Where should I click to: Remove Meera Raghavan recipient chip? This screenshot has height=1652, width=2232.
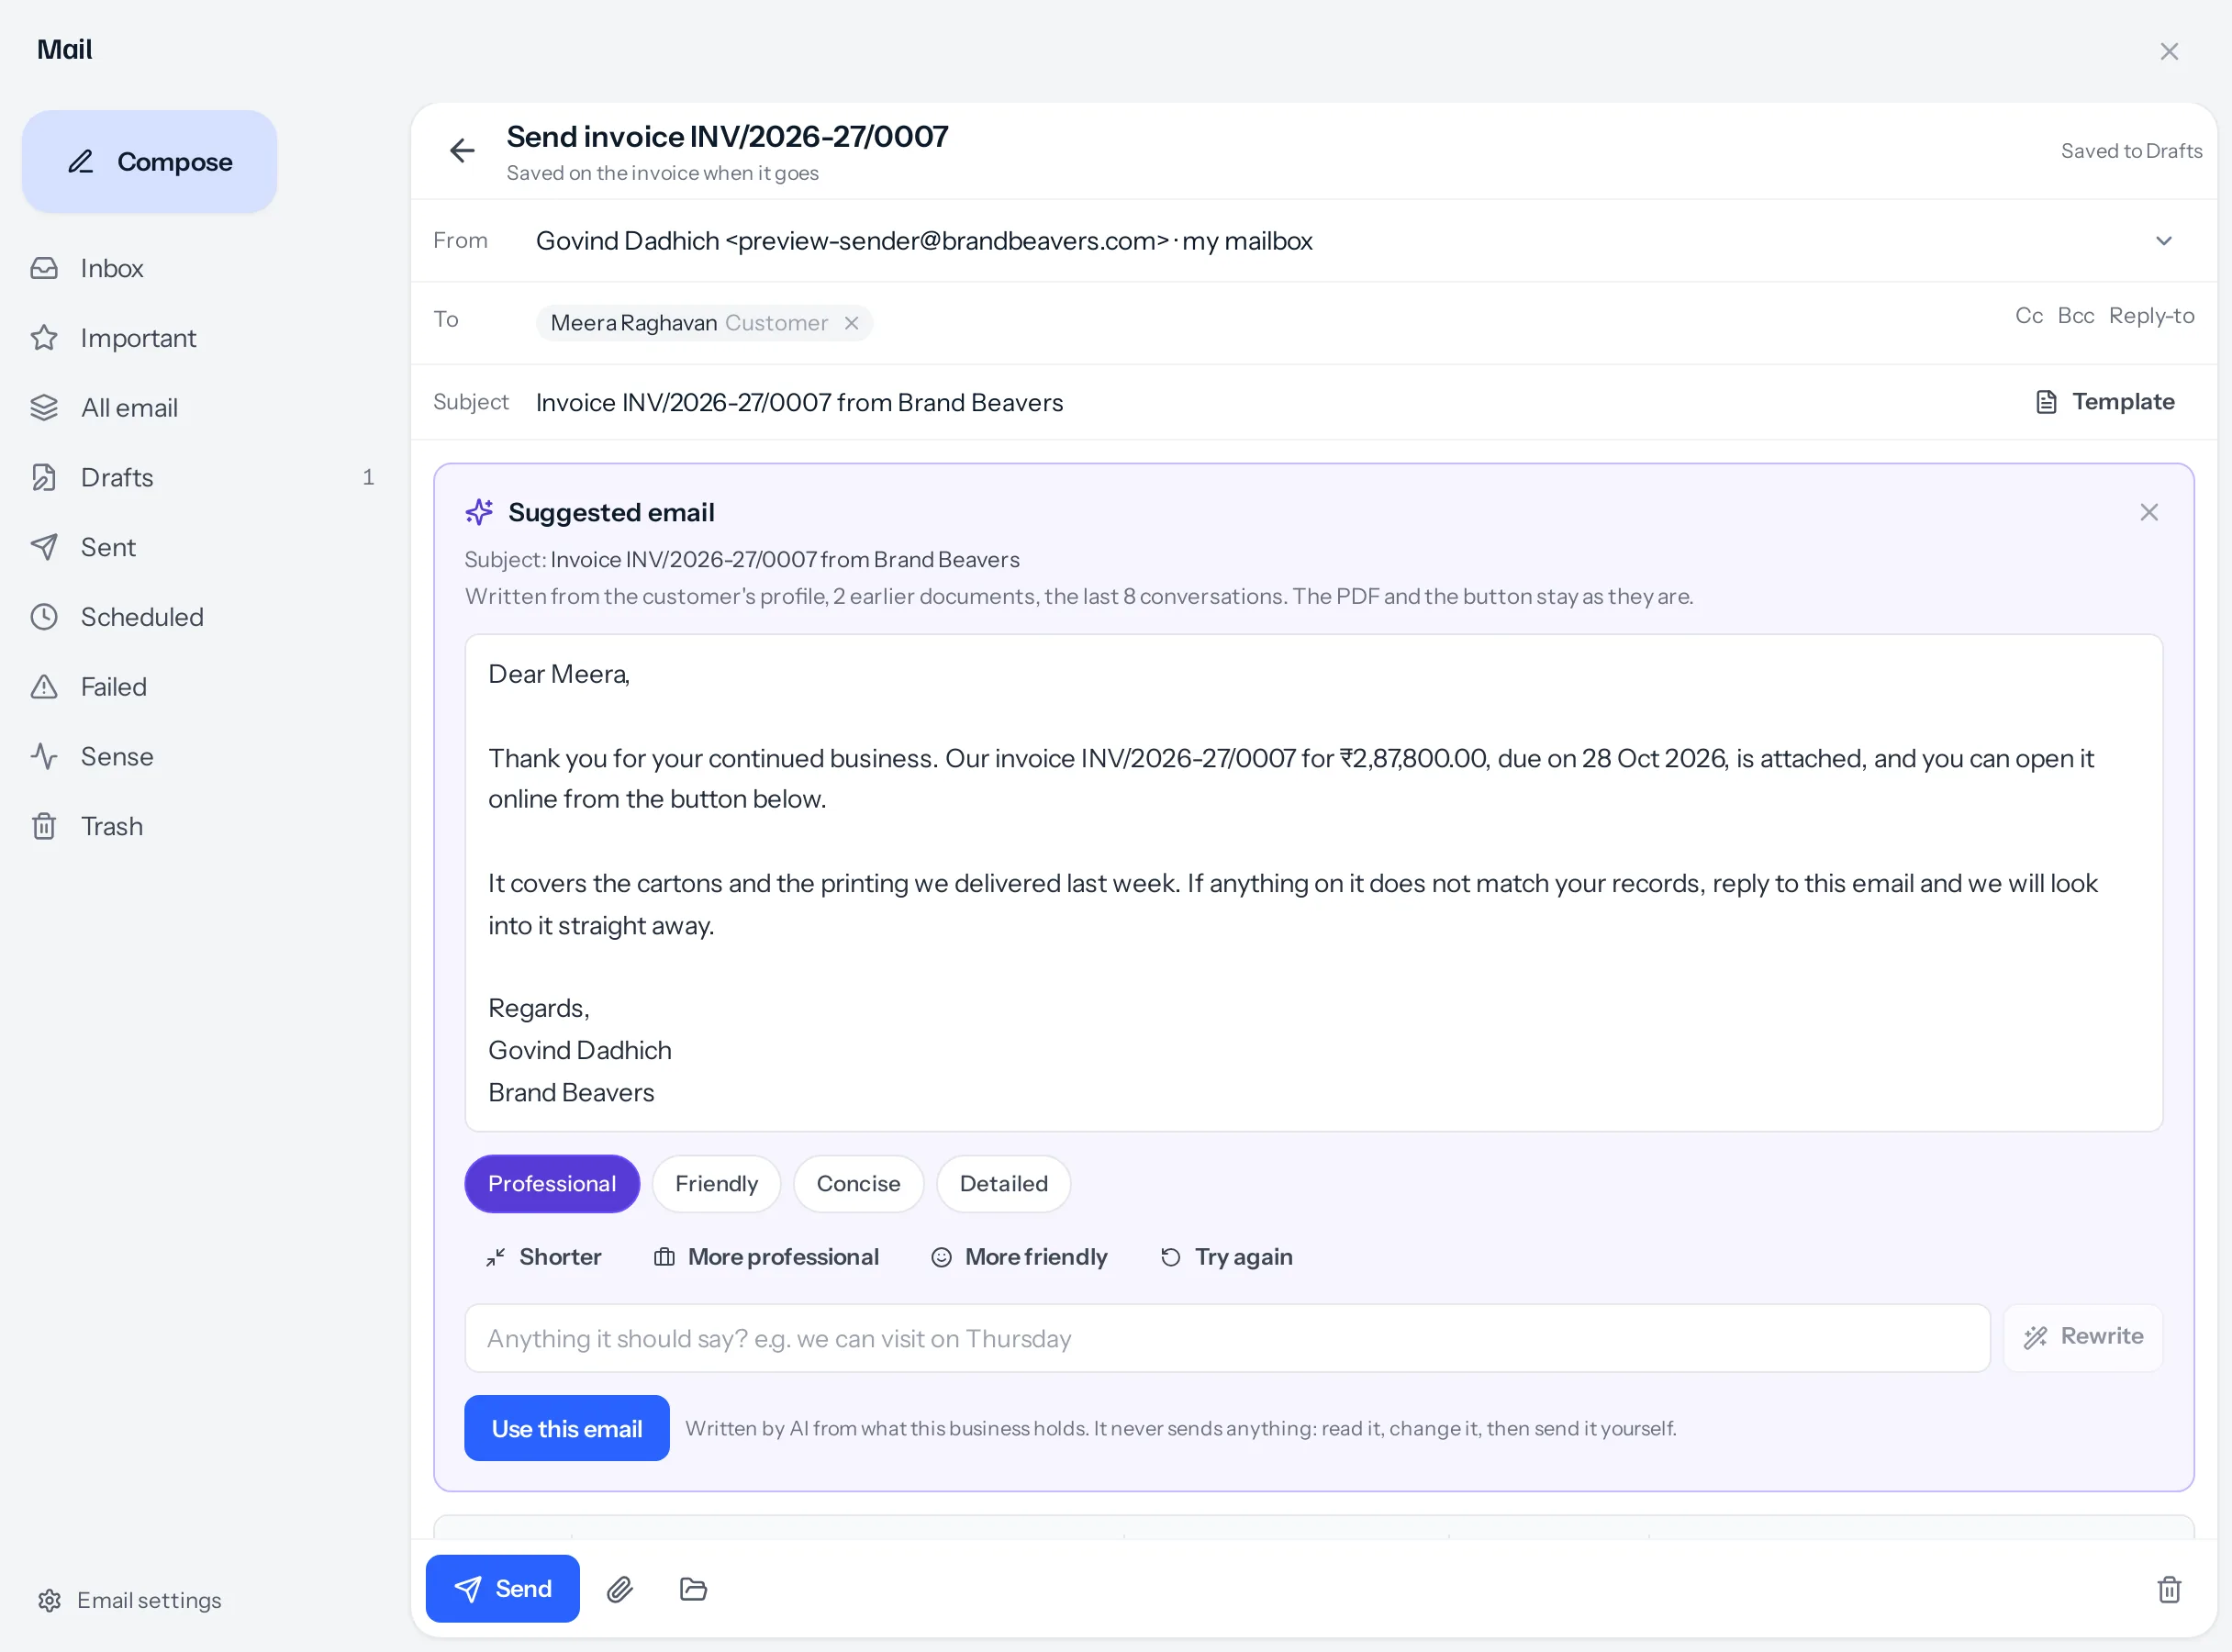pyautogui.click(x=852, y=323)
